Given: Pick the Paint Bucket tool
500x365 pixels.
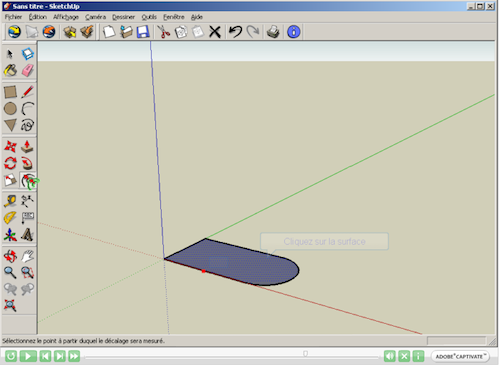Looking at the screenshot, I should [x=10, y=70].
